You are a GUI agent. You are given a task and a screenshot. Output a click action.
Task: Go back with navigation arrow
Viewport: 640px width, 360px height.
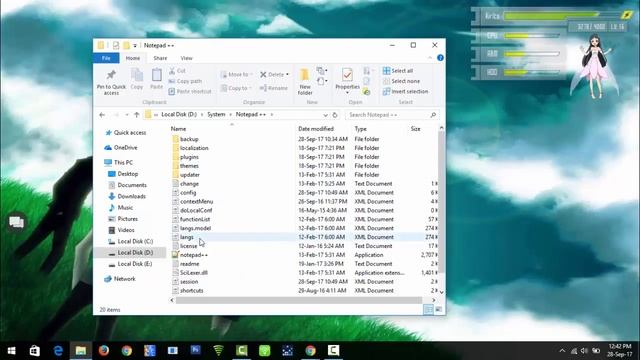[x=102, y=115]
